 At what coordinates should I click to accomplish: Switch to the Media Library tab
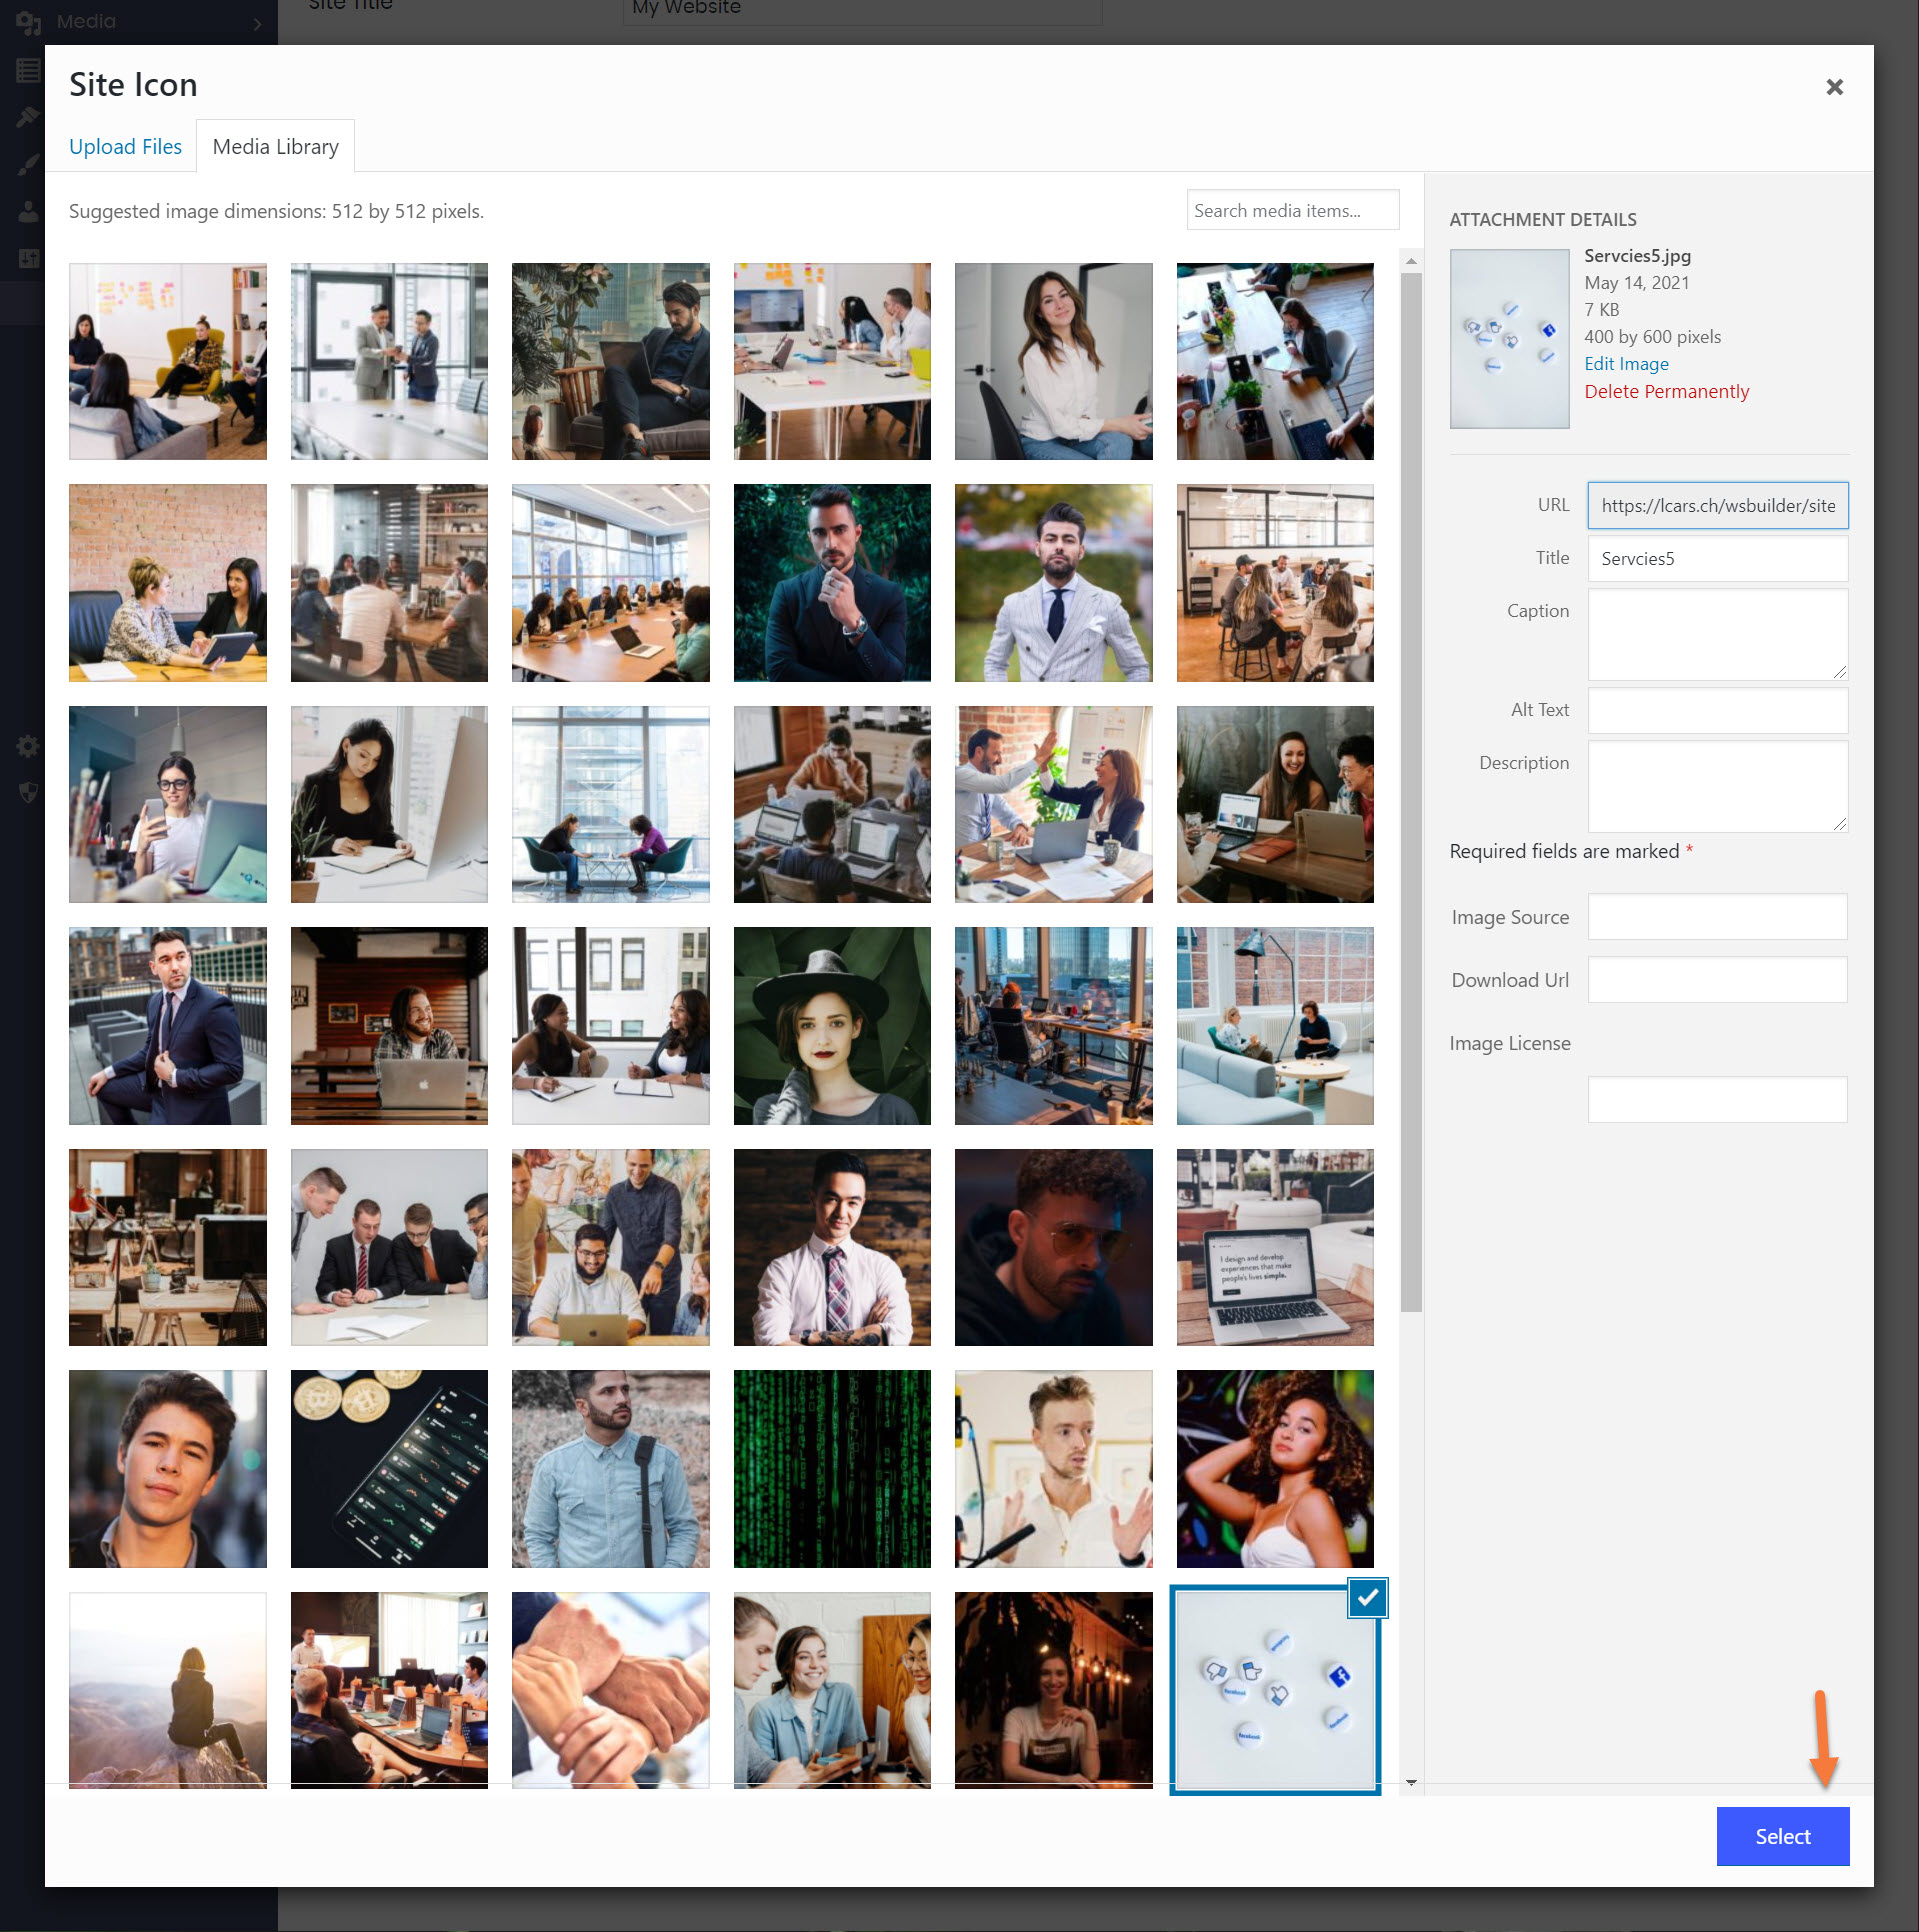click(x=275, y=147)
